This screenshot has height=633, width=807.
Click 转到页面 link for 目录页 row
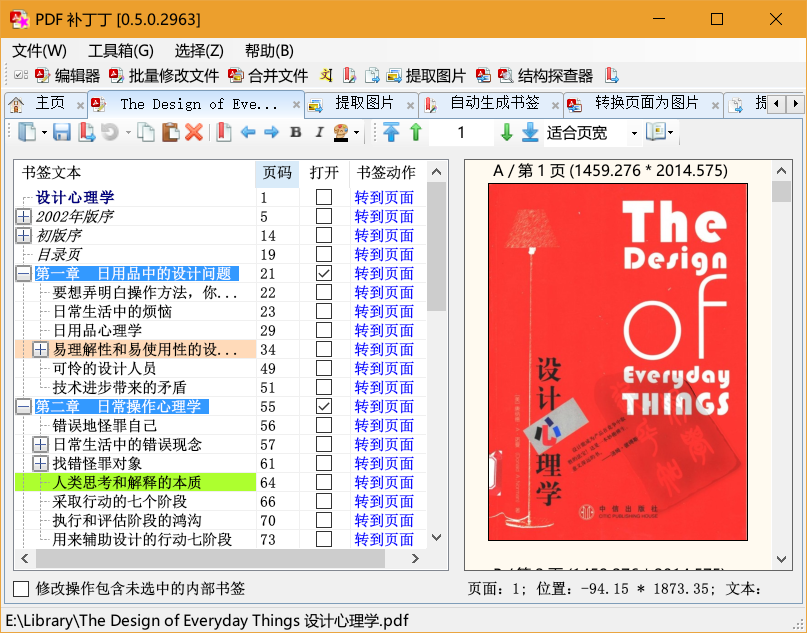click(384, 254)
